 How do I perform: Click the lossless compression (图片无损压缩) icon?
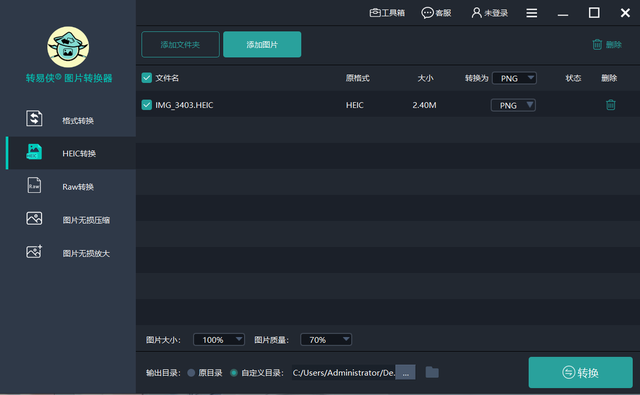point(34,218)
